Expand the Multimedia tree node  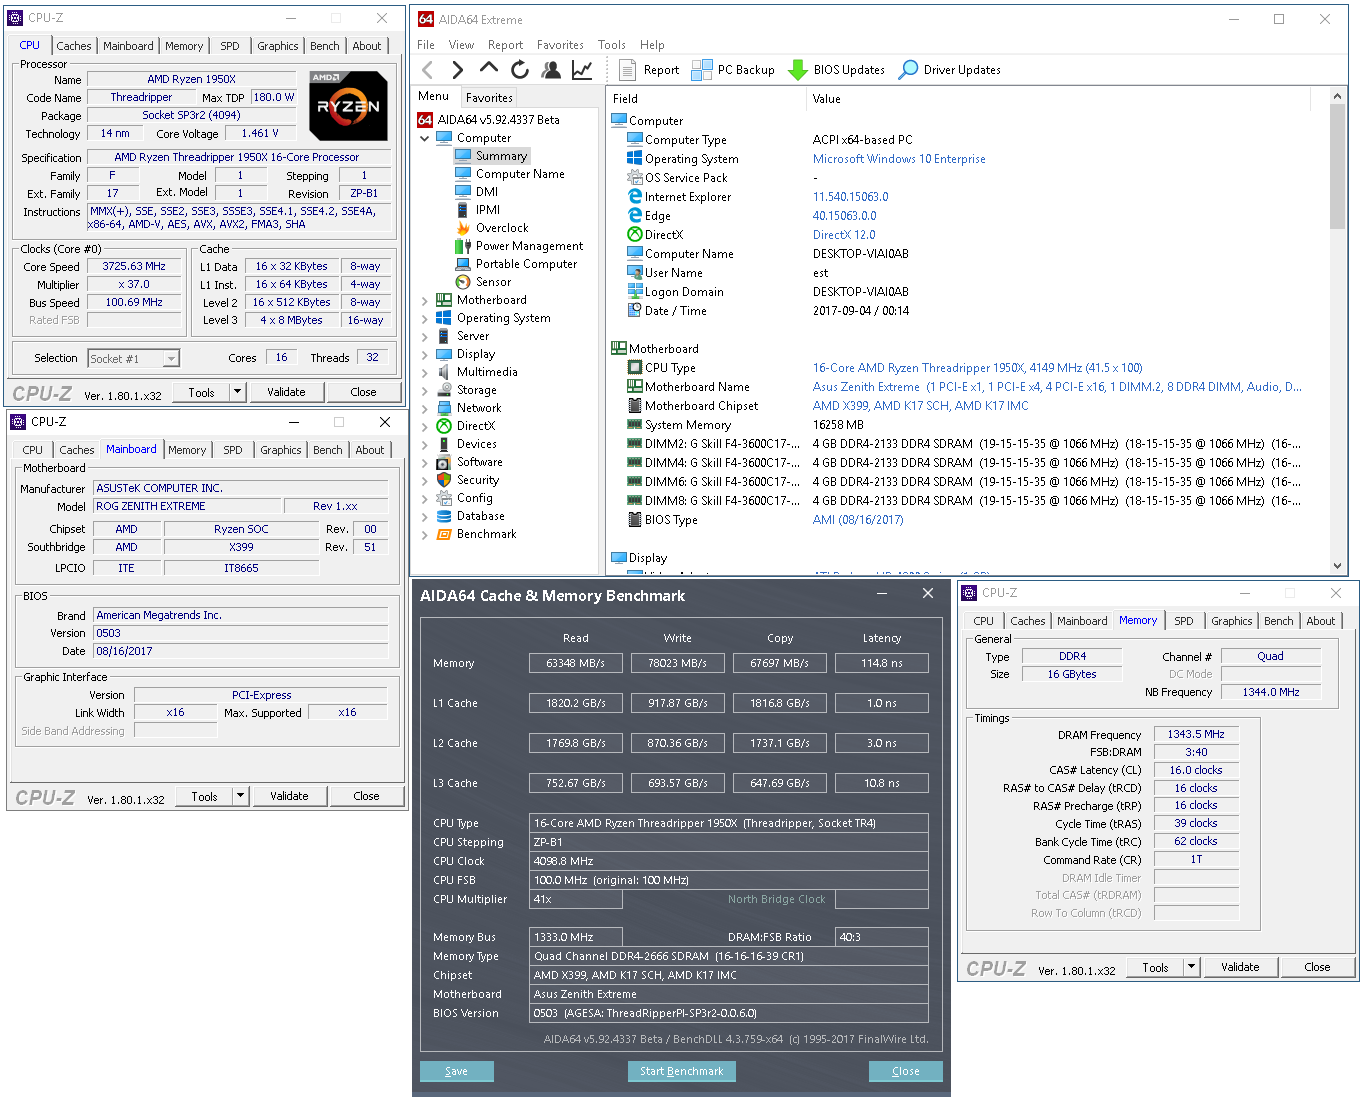click(x=425, y=372)
